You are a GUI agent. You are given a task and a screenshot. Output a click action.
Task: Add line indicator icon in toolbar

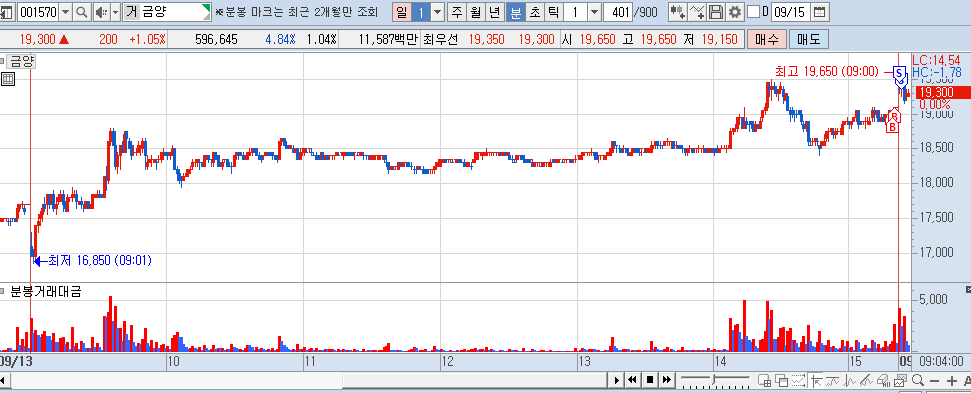[x=697, y=11]
